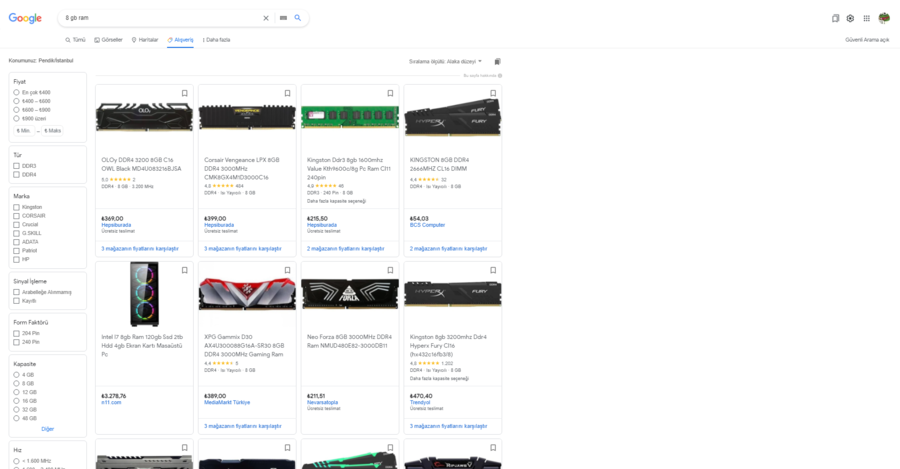
Task: Bookmark the XPG Gammix D30 item
Action: point(287,270)
